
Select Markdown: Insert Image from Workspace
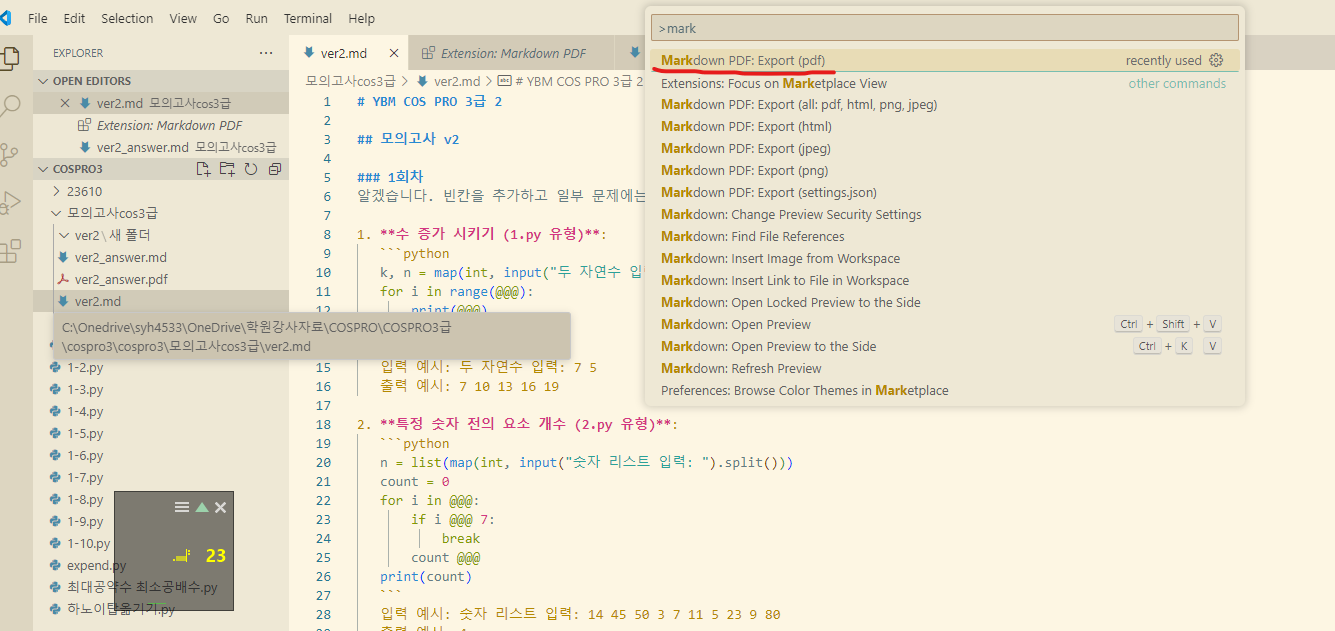click(x=945, y=258)
